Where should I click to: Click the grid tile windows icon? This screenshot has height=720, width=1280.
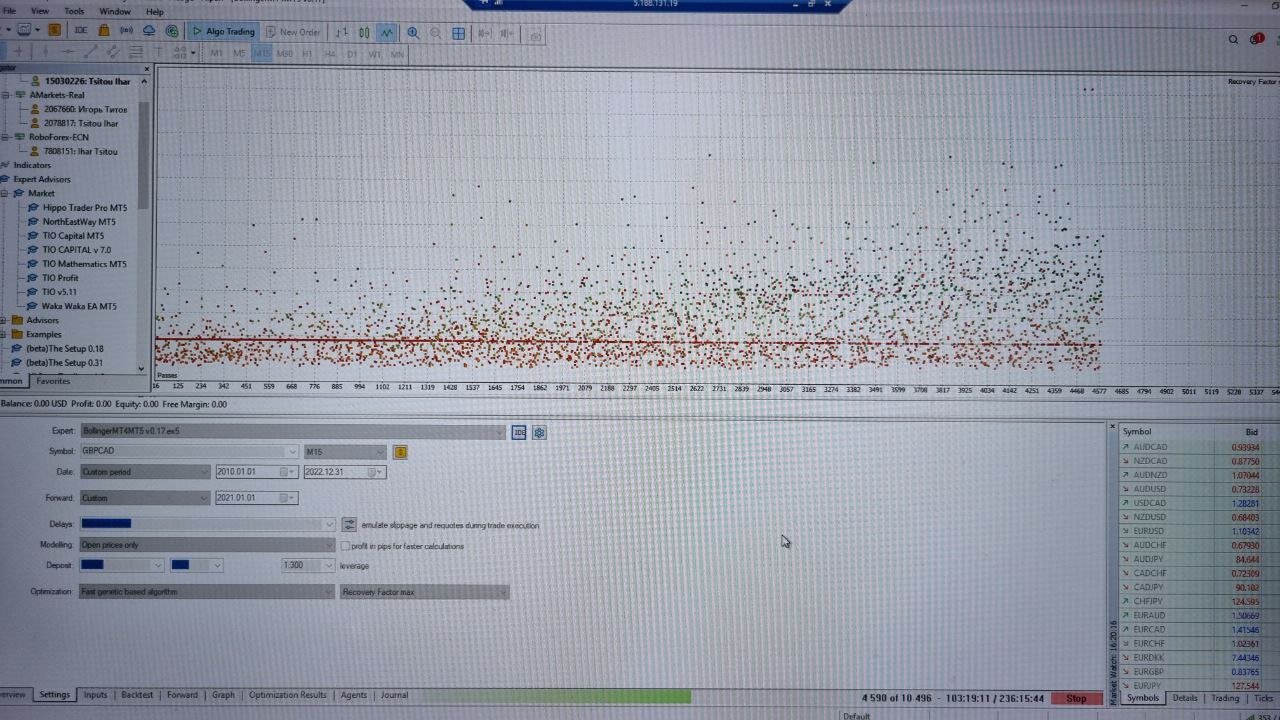tap(459, 33)
